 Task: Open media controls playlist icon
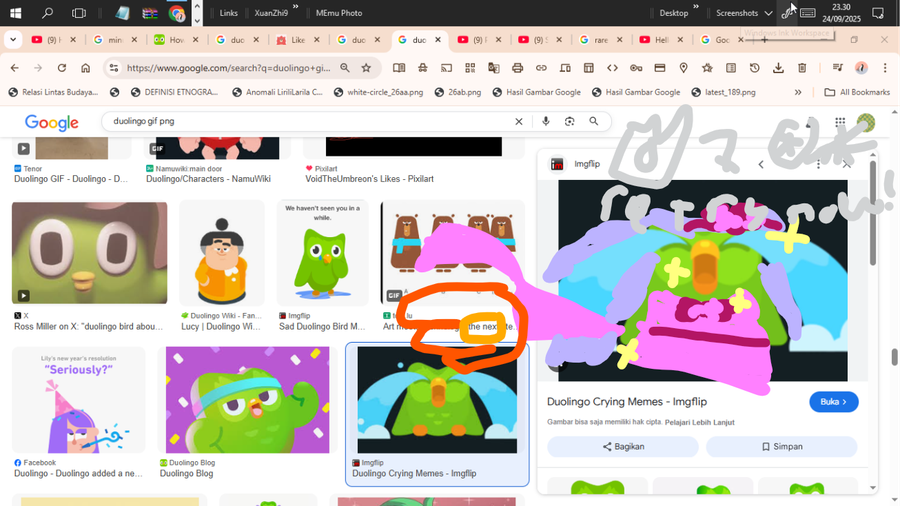tap(838, 68)
